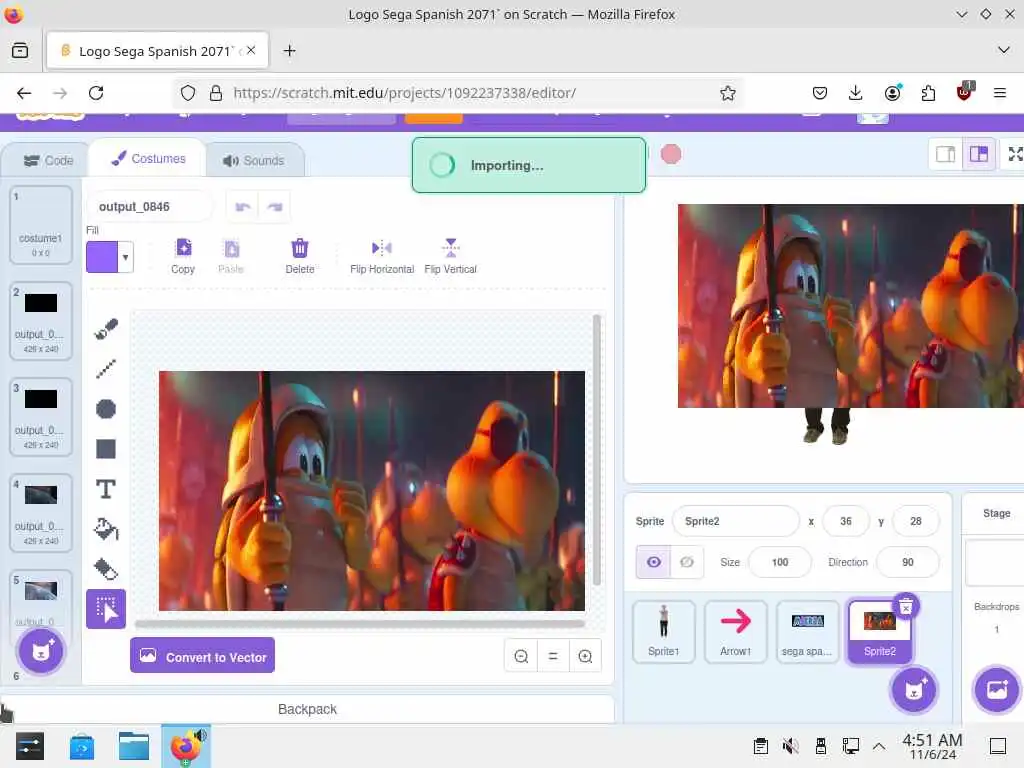Stop the project with red button
Image resolution: width=1024 pixels, height=768 pixels.
click(x=671, y=154)
